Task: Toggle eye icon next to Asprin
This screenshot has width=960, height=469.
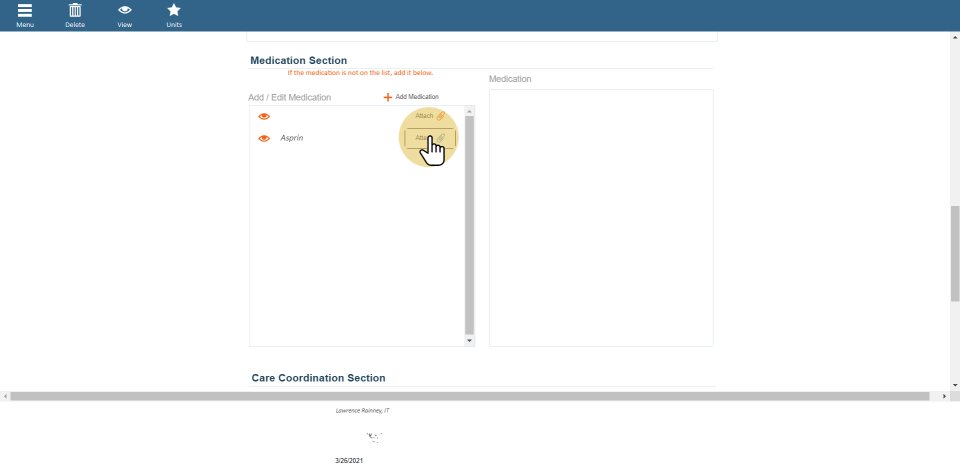Action: (x=264, y=138)
